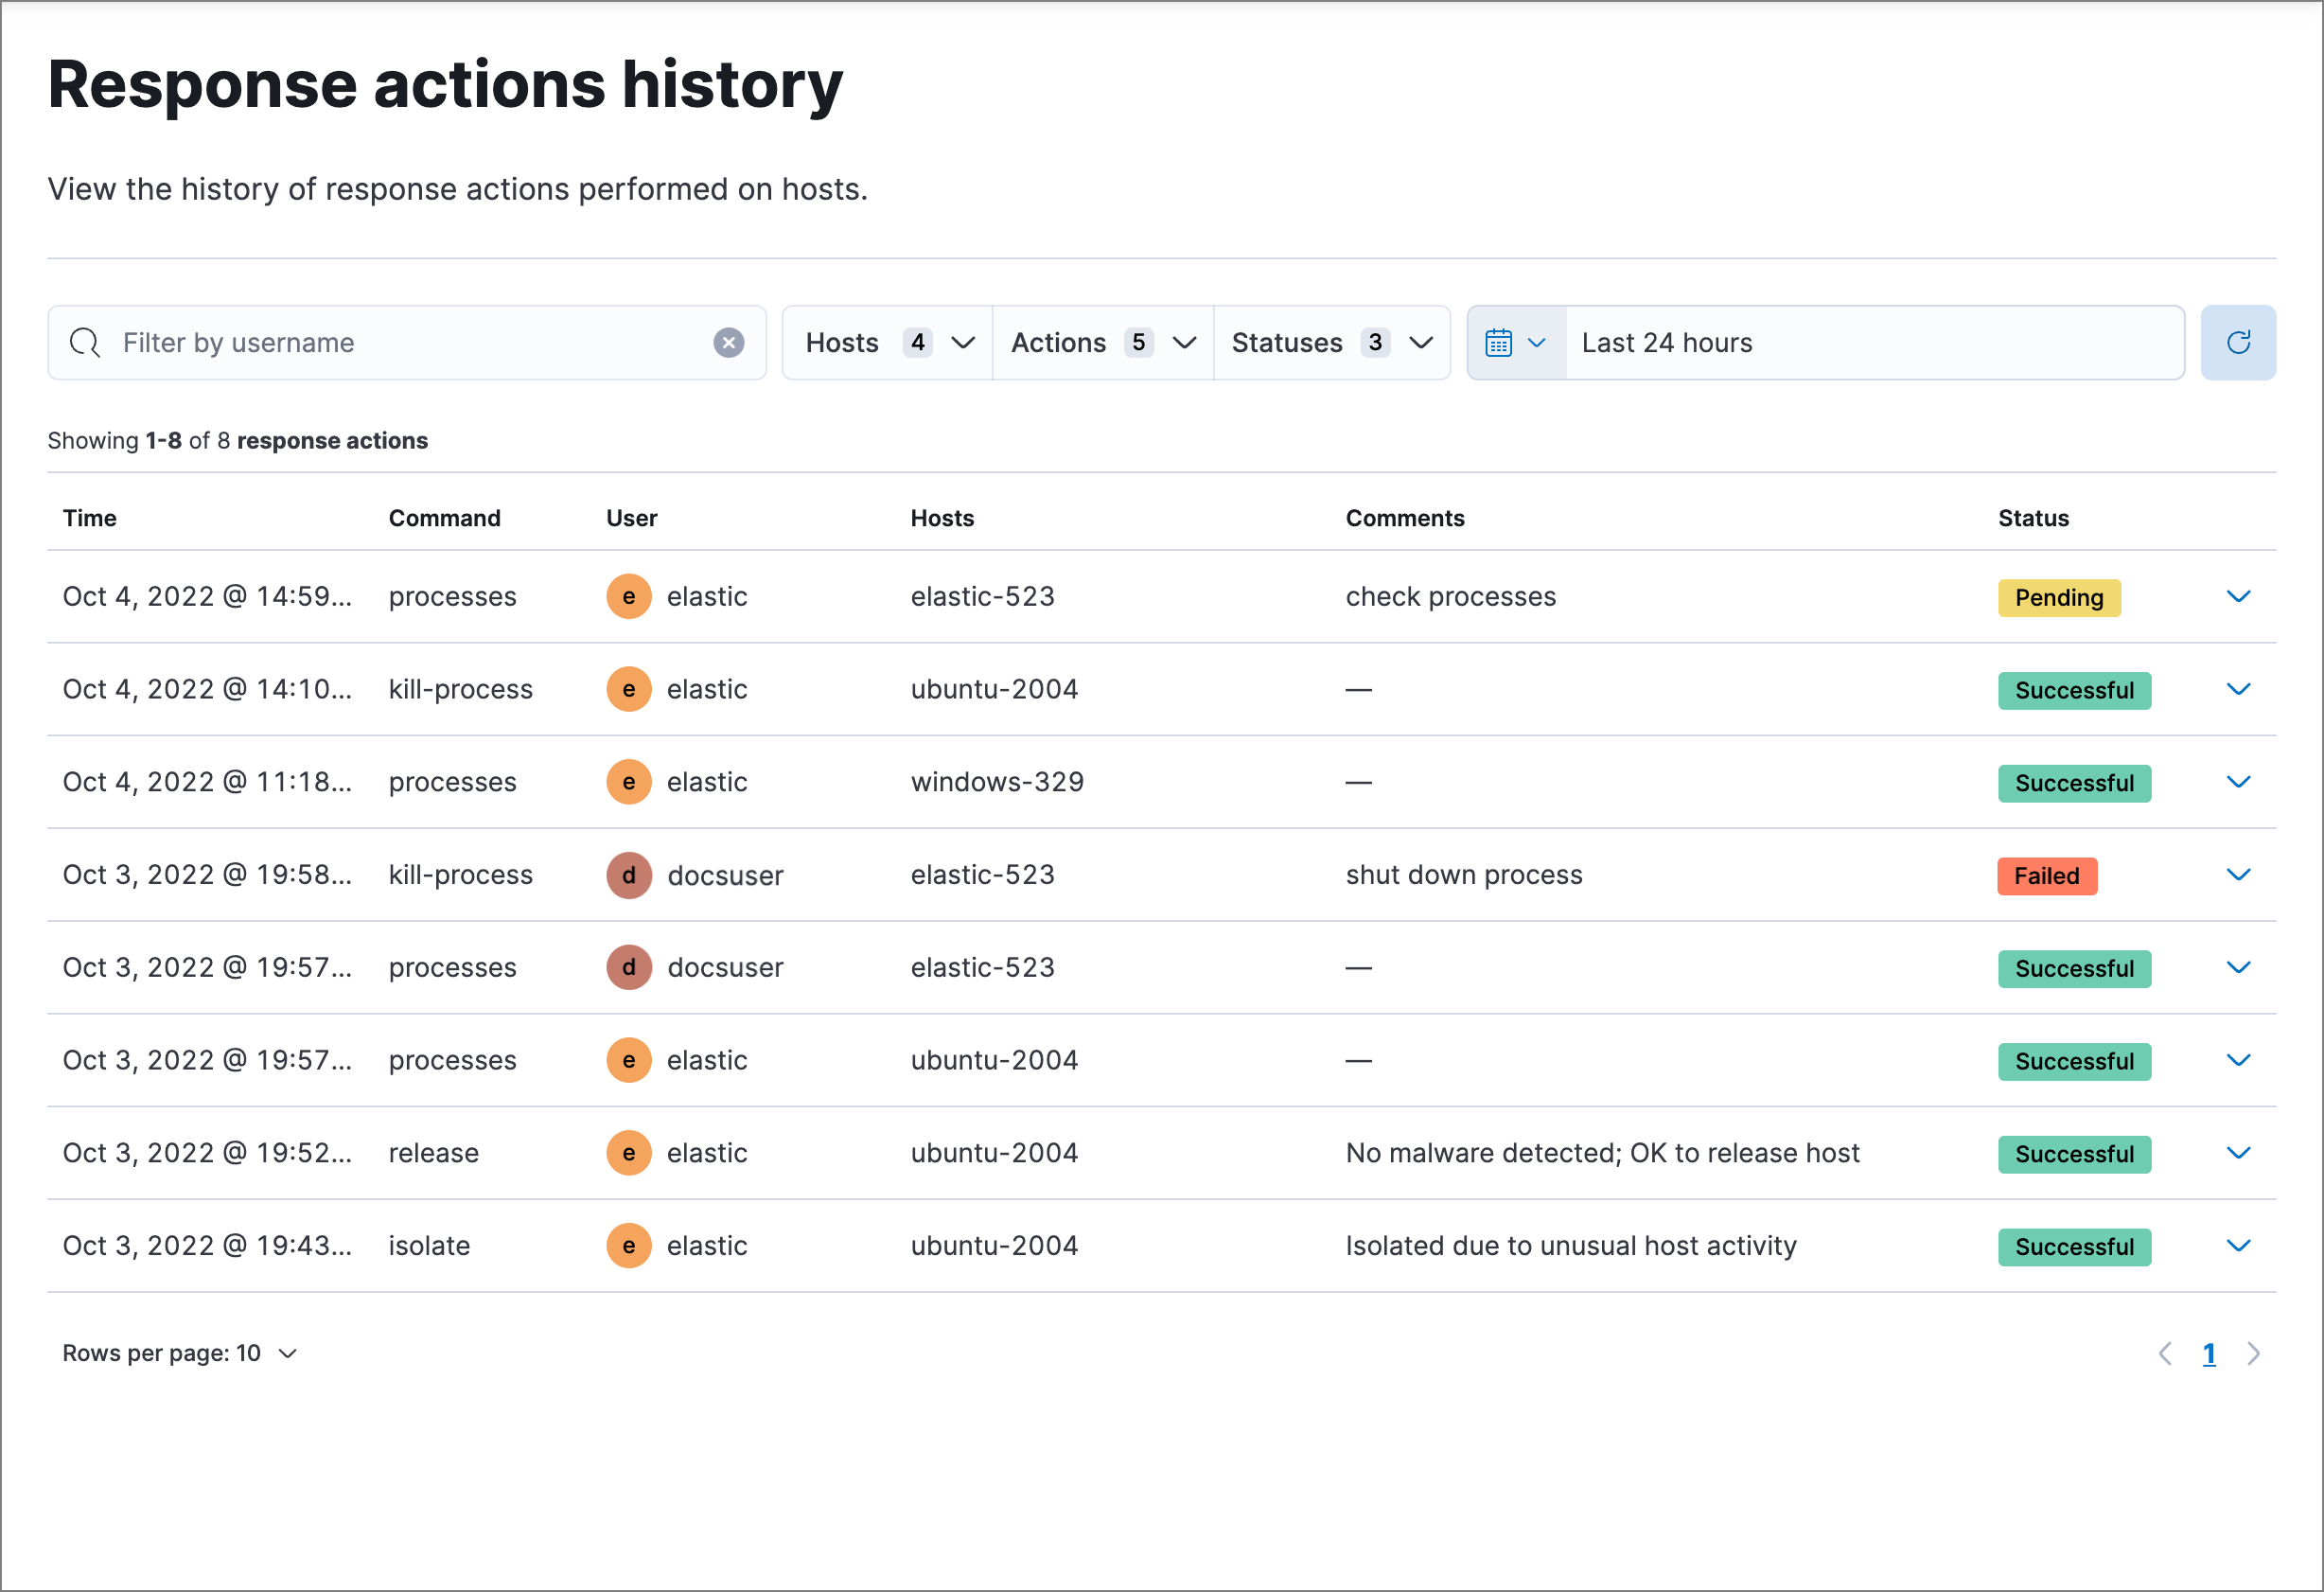This screenshot has width=2324, height=1592.
Task: Clear the username filter using X icon
Action: [x=729, y=342]
